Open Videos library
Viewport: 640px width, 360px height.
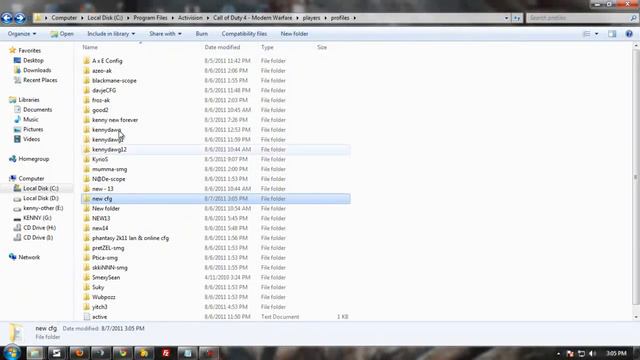(x=31, y=139)
